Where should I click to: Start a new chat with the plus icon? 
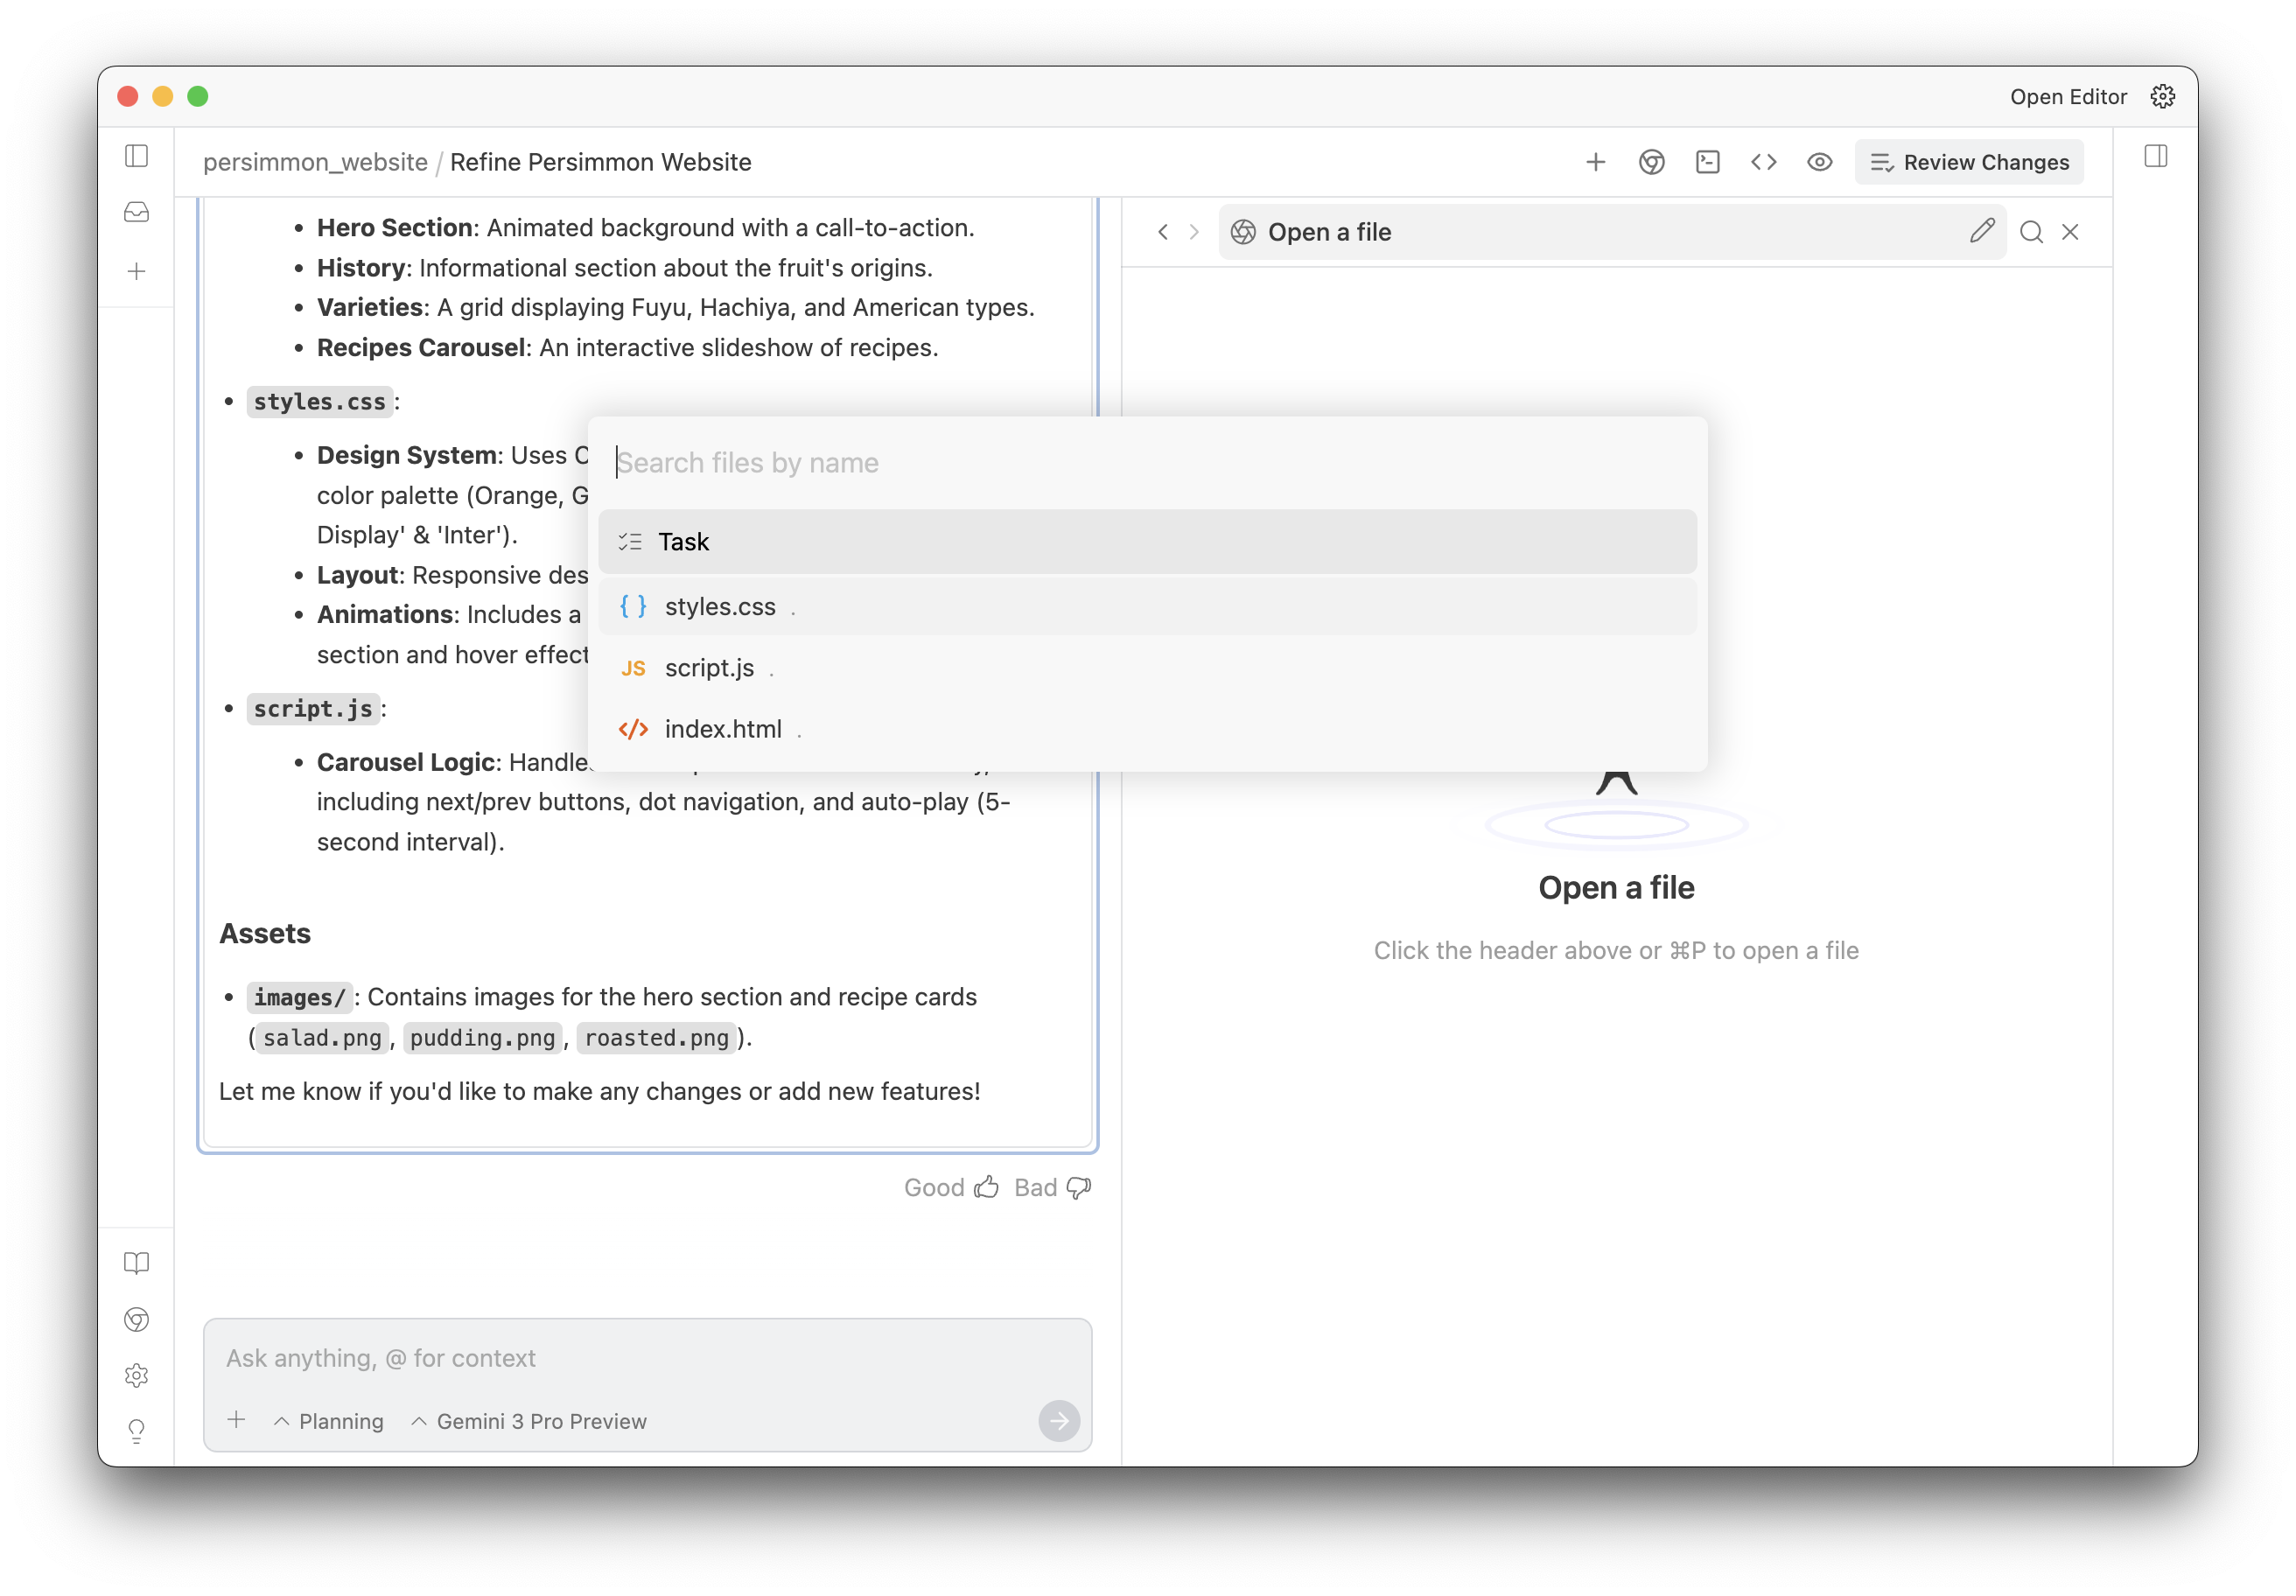136,271
